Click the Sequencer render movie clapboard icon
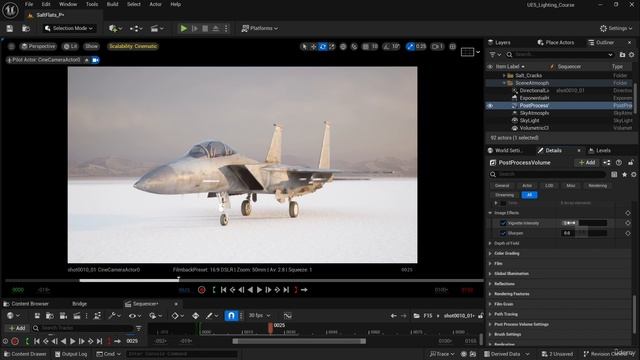The image size is (640, 360). (77, 316)
